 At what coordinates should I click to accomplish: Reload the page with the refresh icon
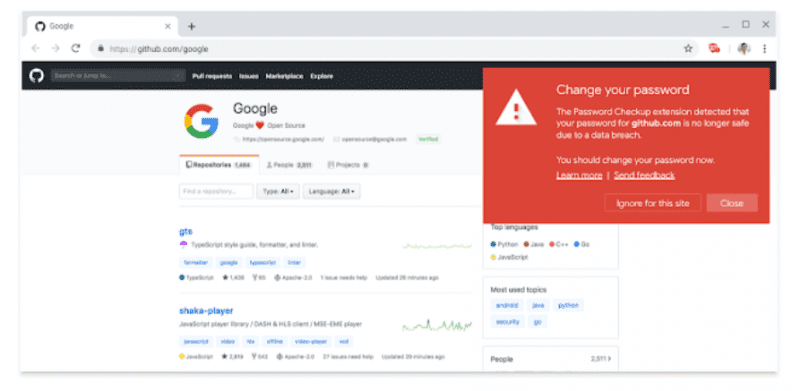click(76, 48)
